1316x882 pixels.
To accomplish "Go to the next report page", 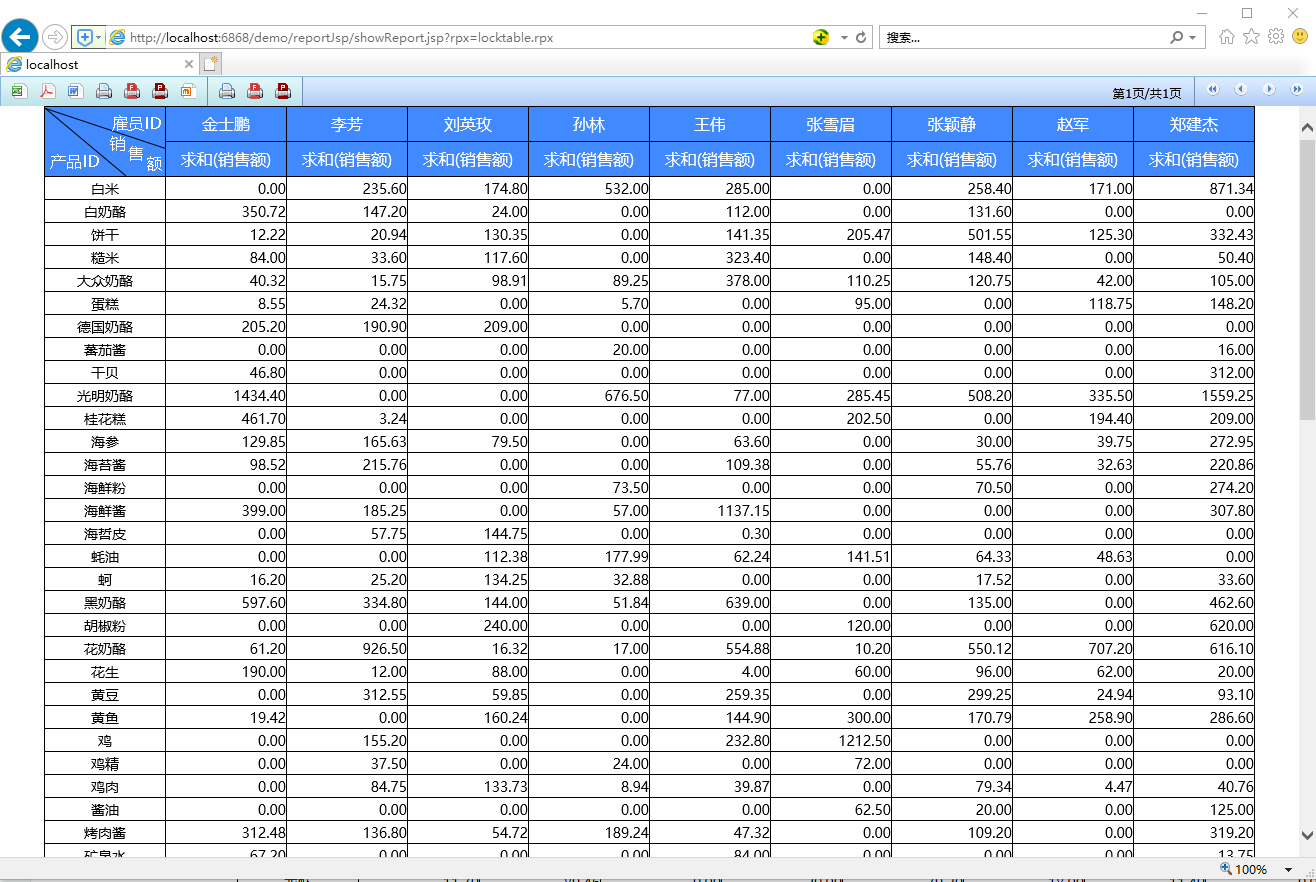I will (x=1269, y=90).
